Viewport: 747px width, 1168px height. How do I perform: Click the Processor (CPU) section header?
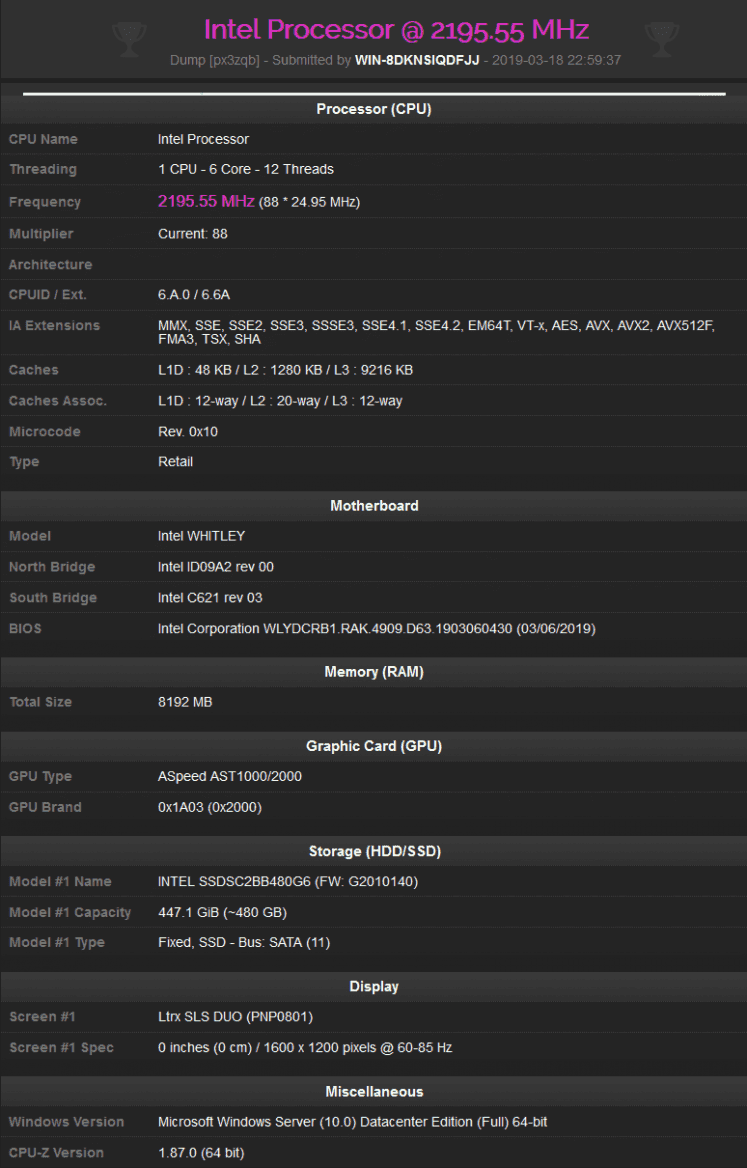[x=374, y=109]
